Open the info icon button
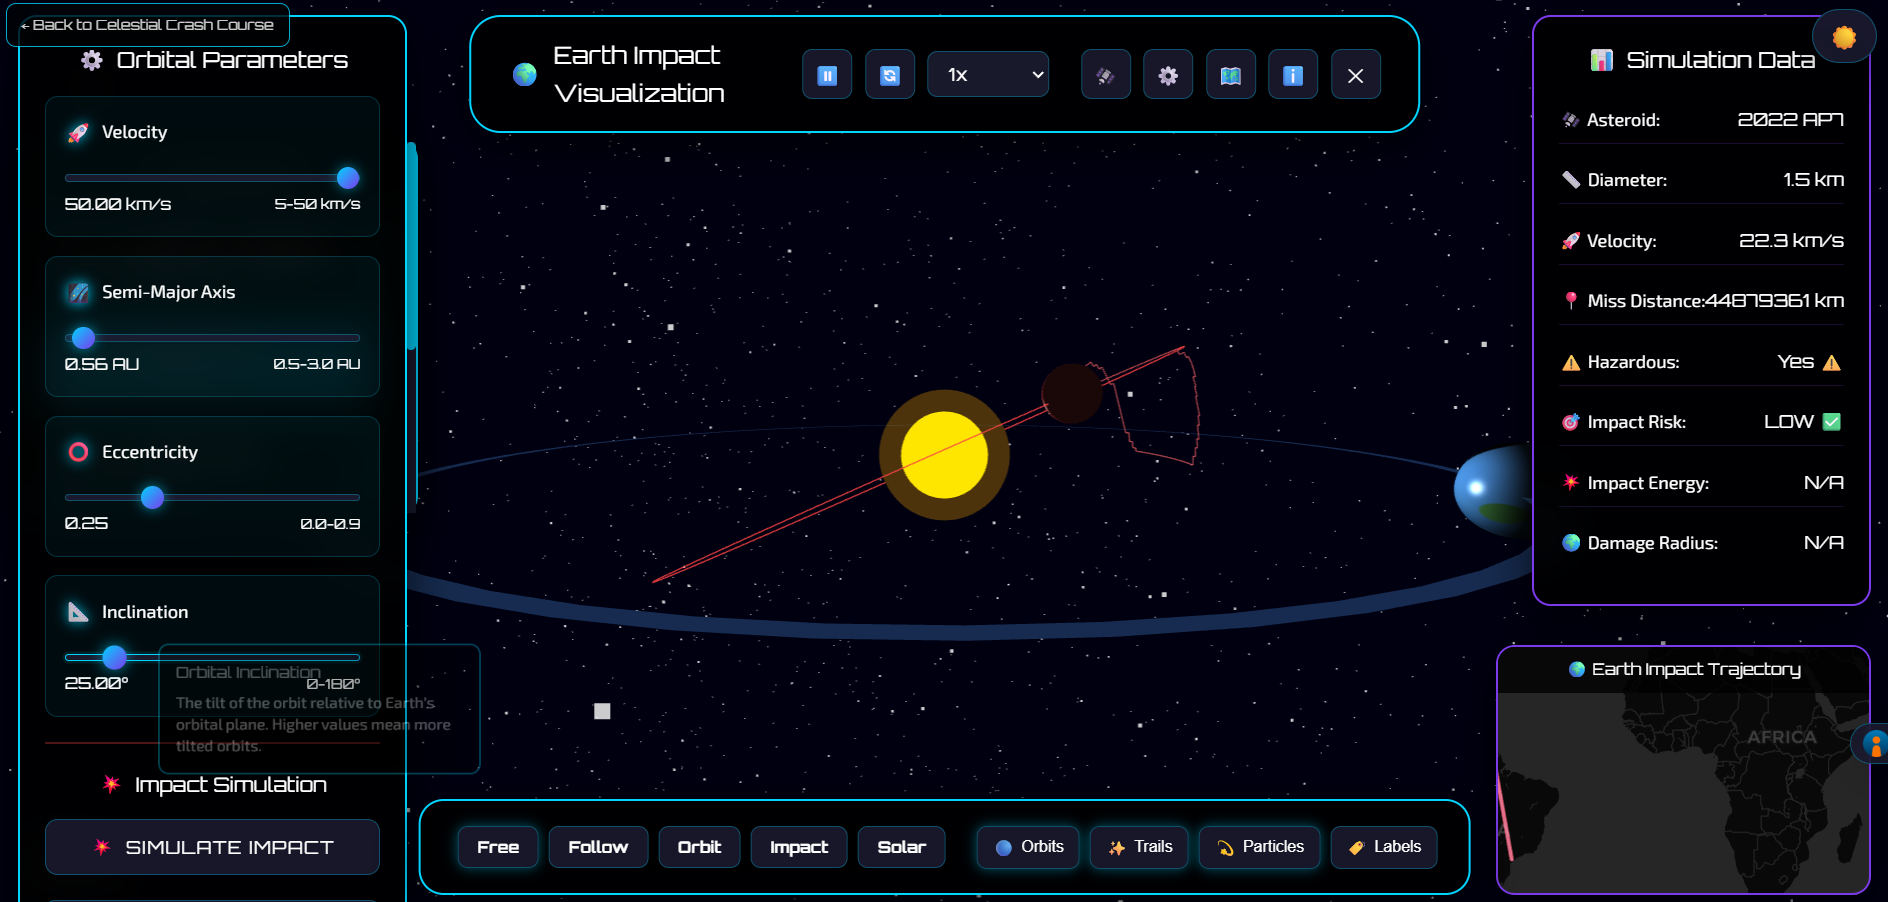1888x902 pixels. (1293, 75)
